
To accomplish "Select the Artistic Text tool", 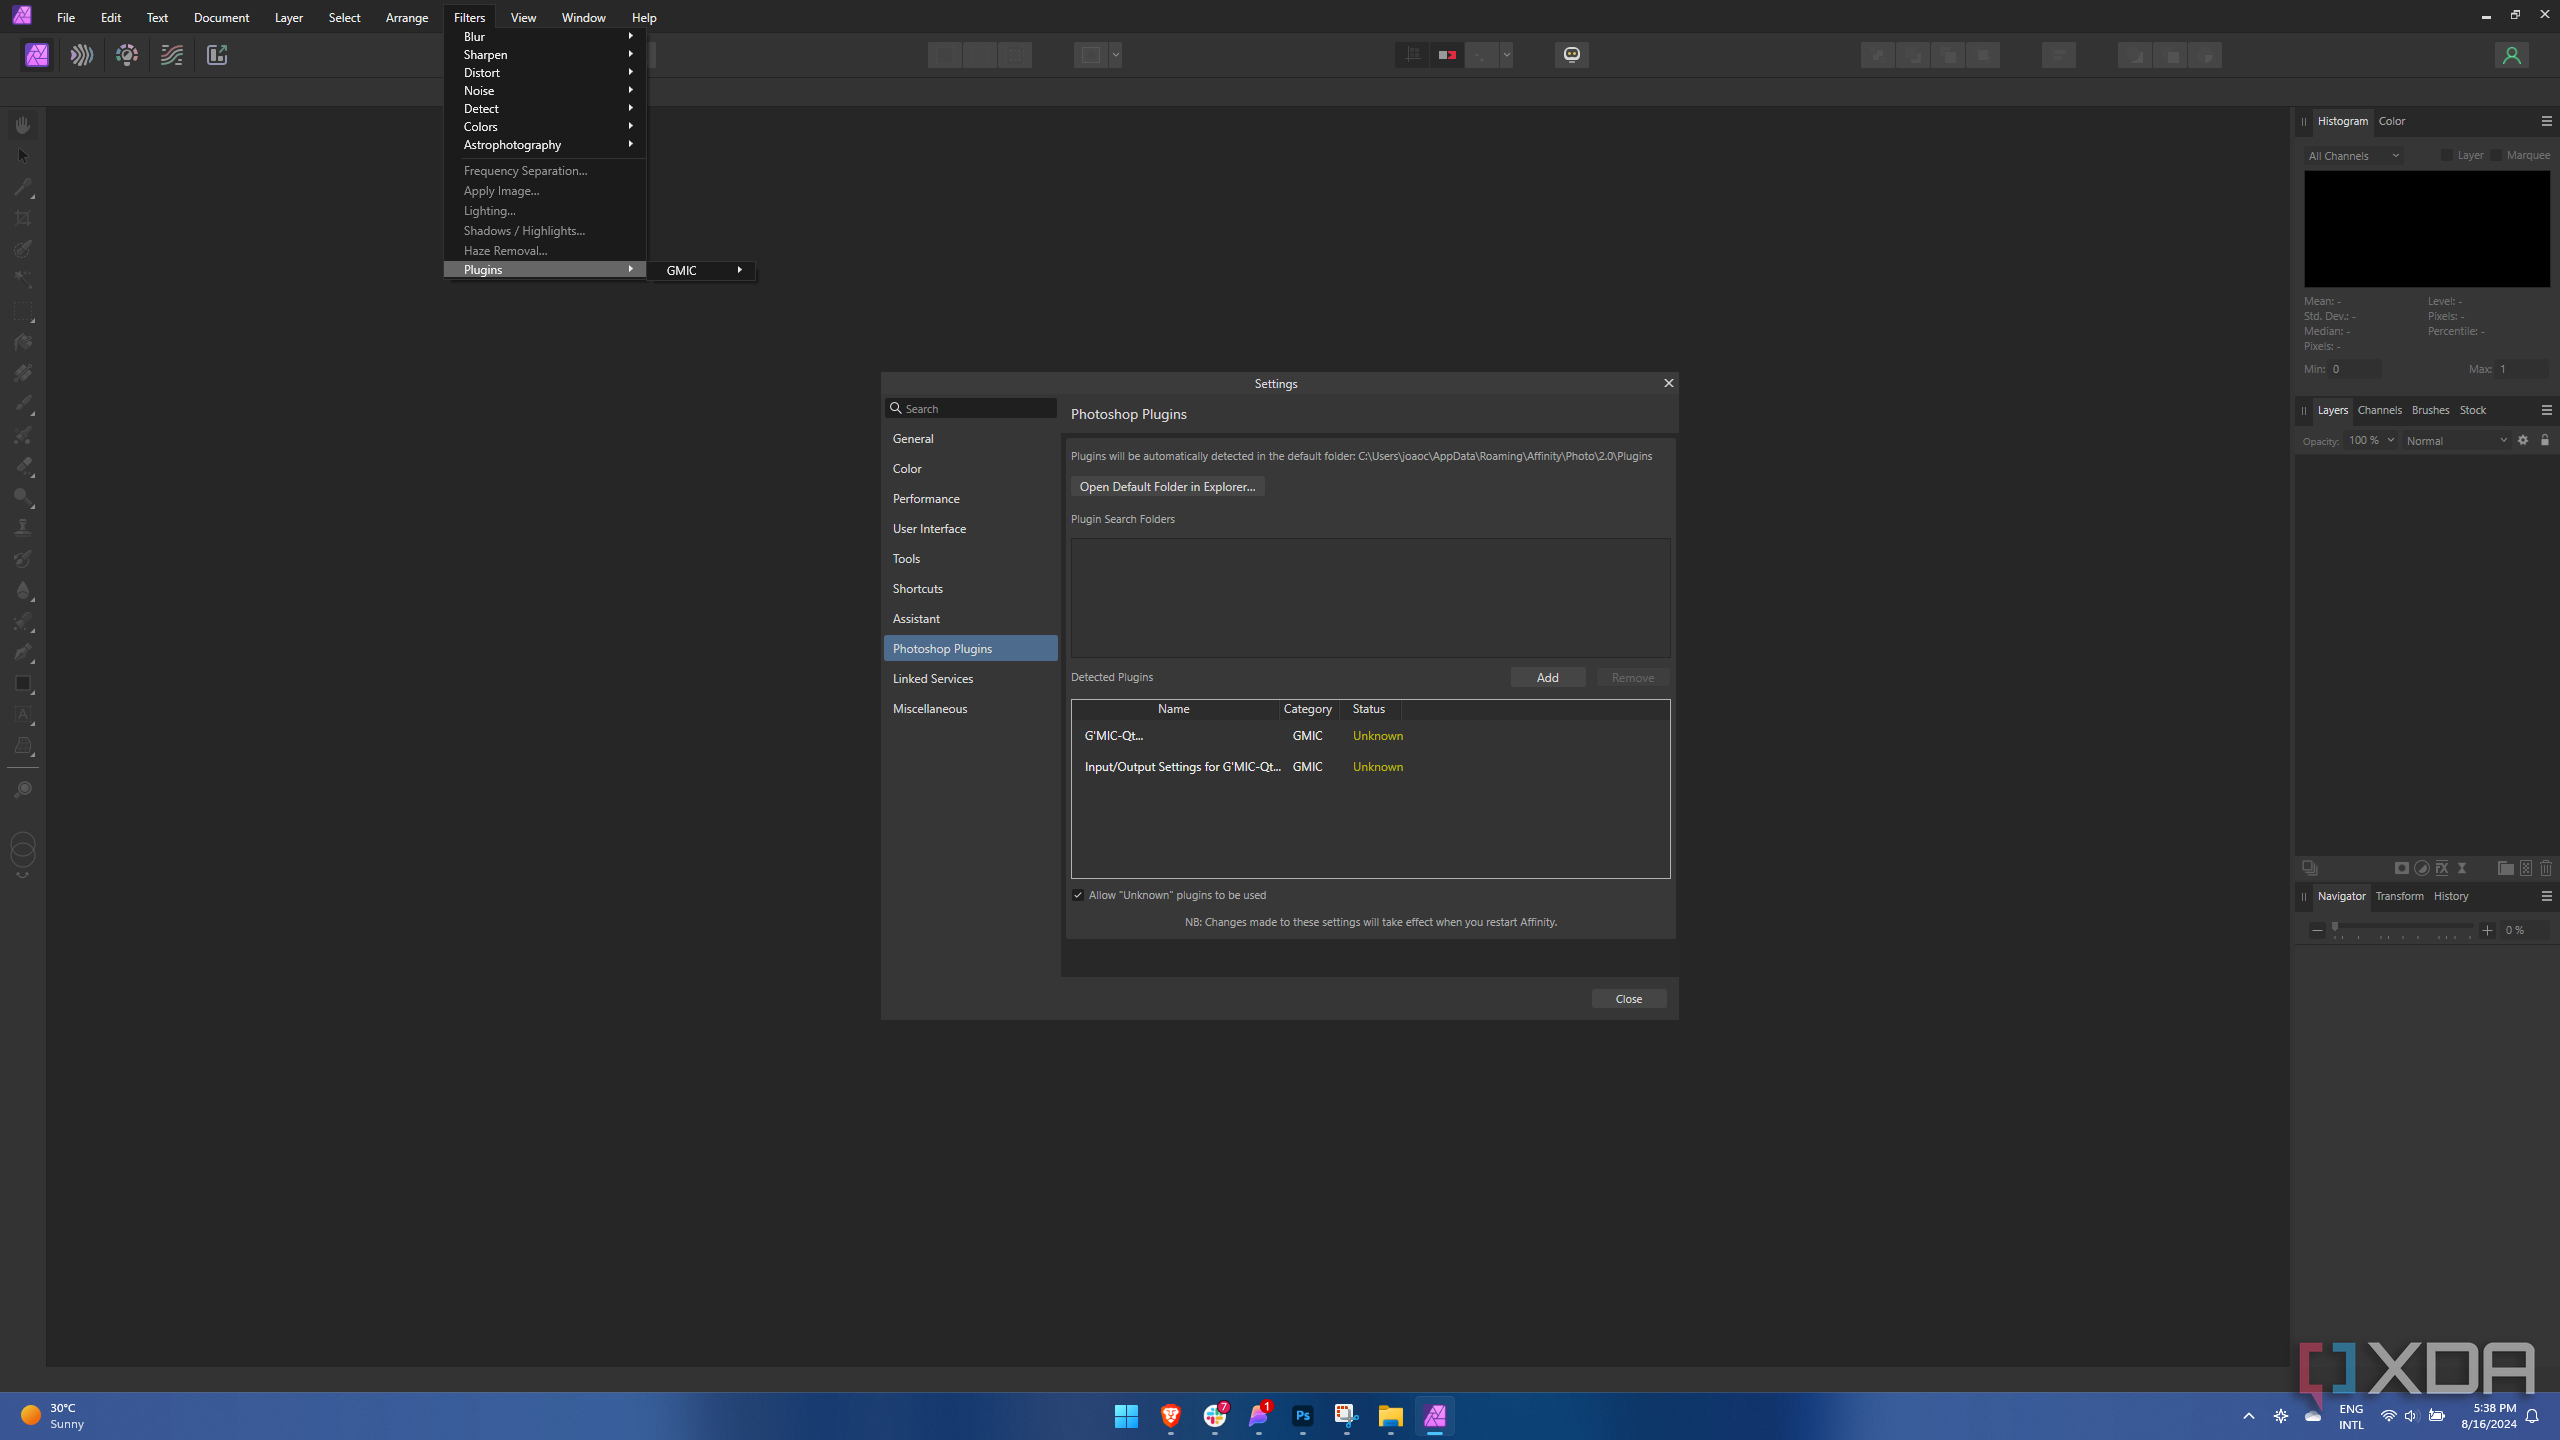I will click(x=23, y=714).
